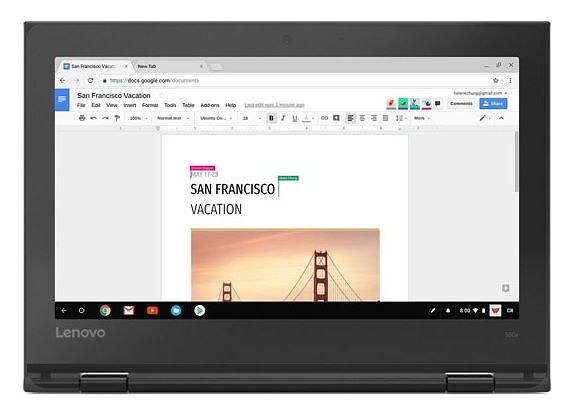Toggle bold formatting
The width and height of the screenshot is (571, 415).
pos(271,118)
